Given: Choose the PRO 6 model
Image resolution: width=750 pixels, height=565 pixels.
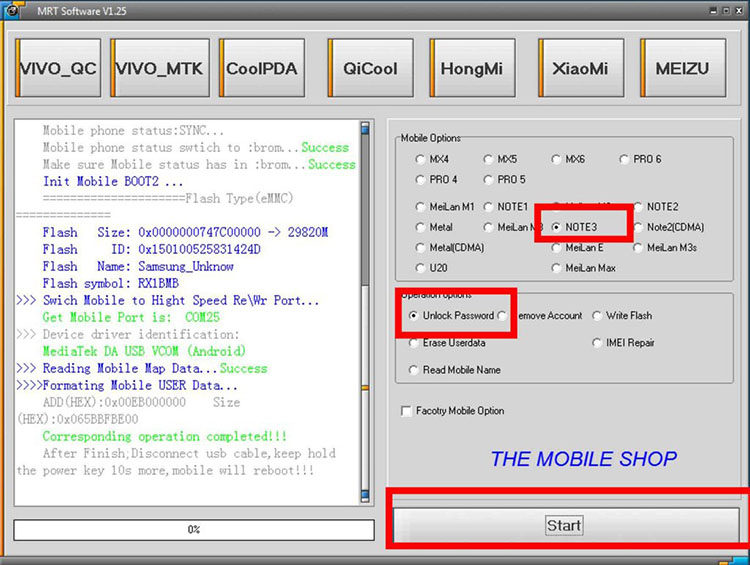Looking at the screenshot, I should [x=640, y=159].
